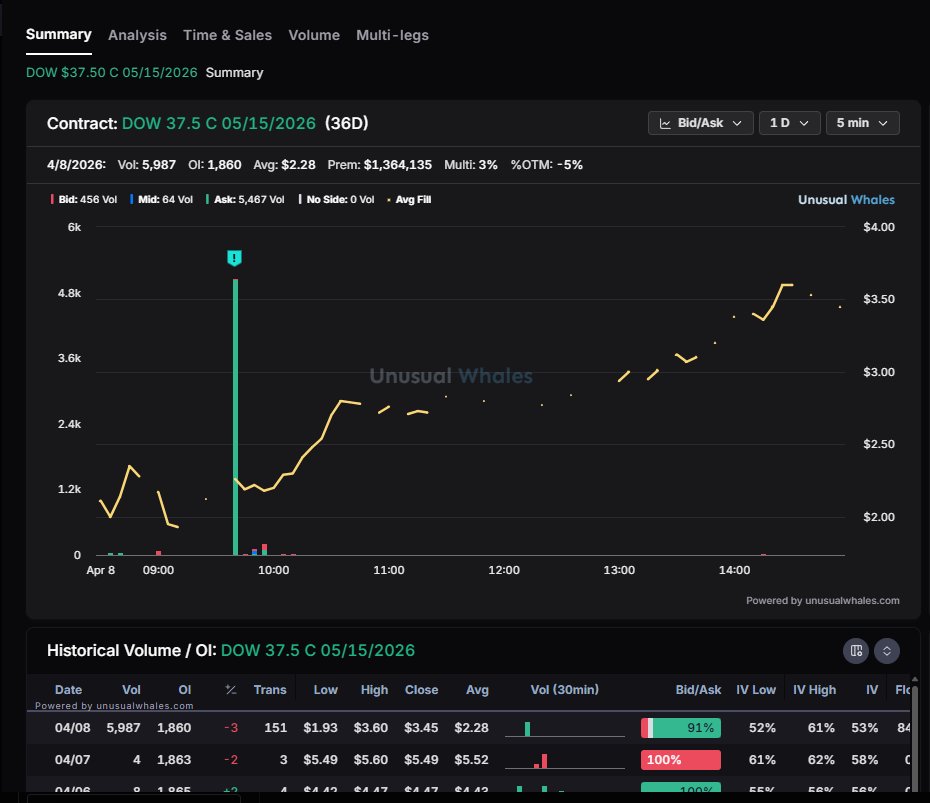Click the $3.45 close price cell
This screenshot has height=803, width=930.
[x=421, y=728]
